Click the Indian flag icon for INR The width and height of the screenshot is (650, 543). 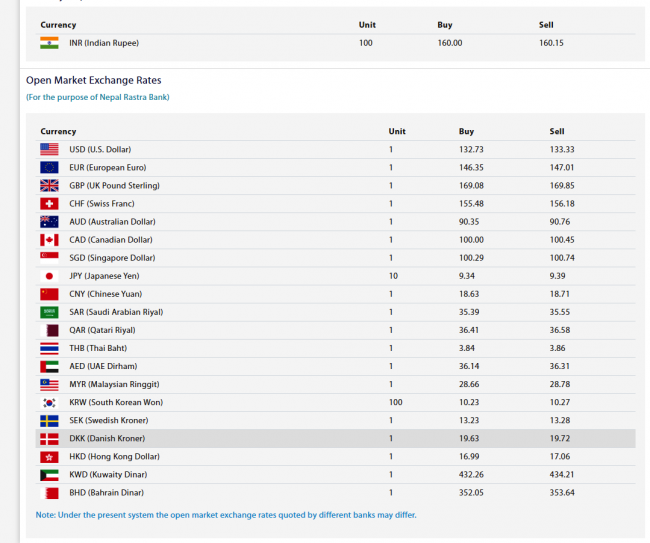pyautogui.click(x=49, y=43)
